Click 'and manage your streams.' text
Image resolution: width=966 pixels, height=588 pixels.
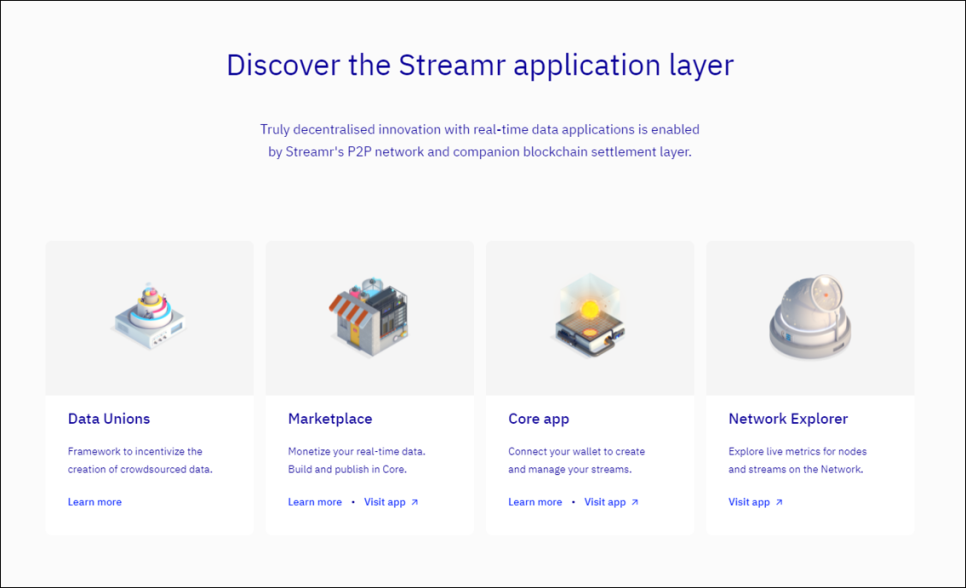pos(570,470)
